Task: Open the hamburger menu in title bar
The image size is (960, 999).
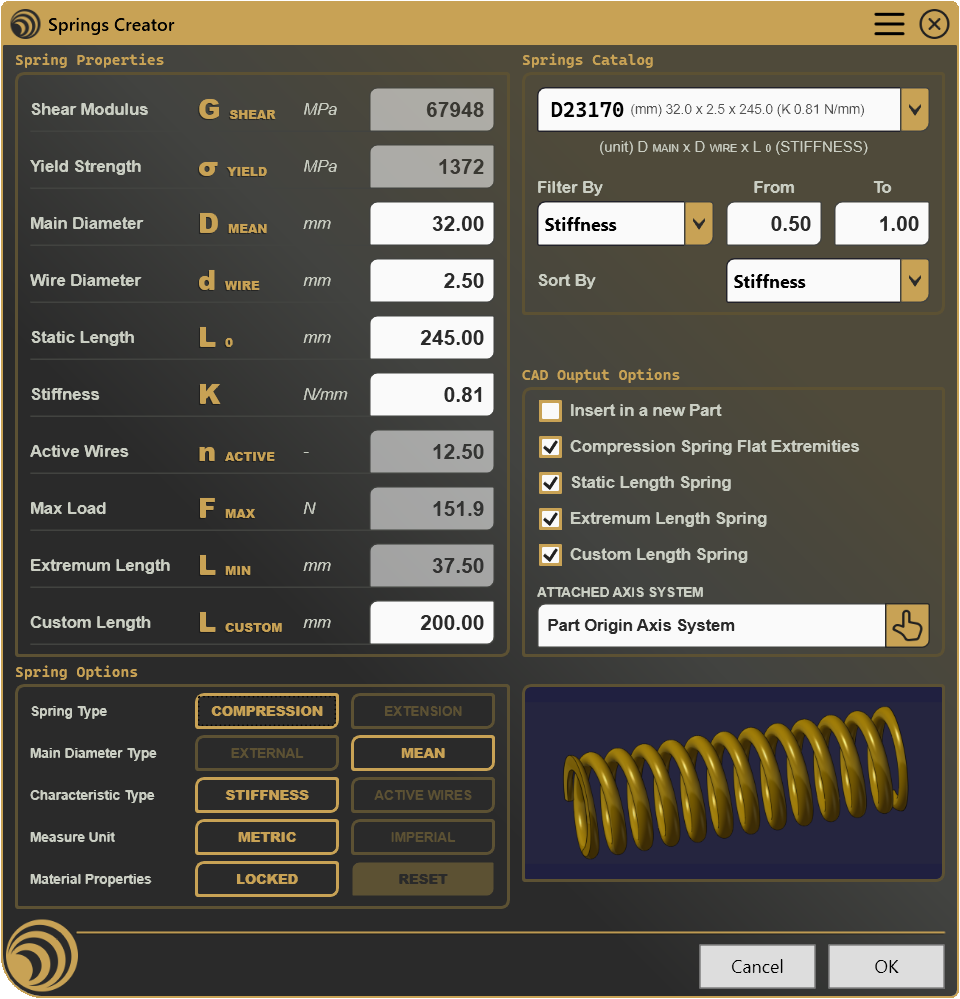Action: (x=889, y=24)
